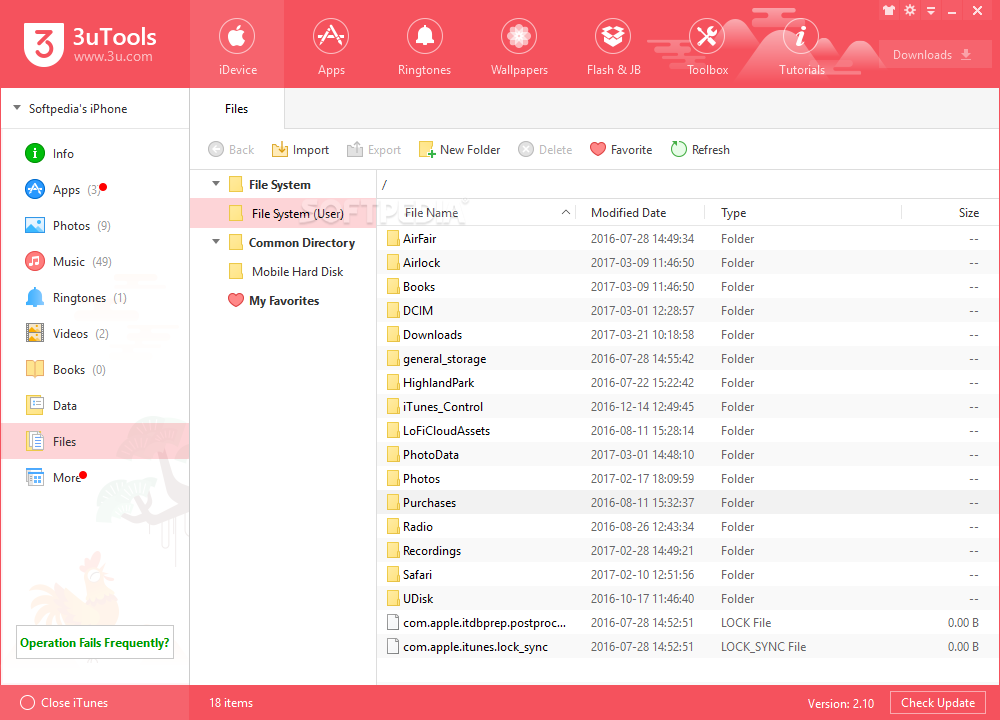Click the Export toolbar button
This screenshot has width=1000, height=720.
[374, 150]
